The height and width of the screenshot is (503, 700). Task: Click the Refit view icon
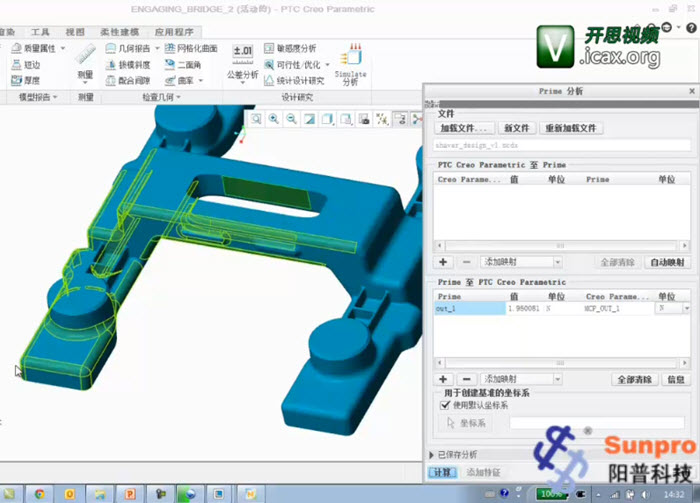(256, 119)
